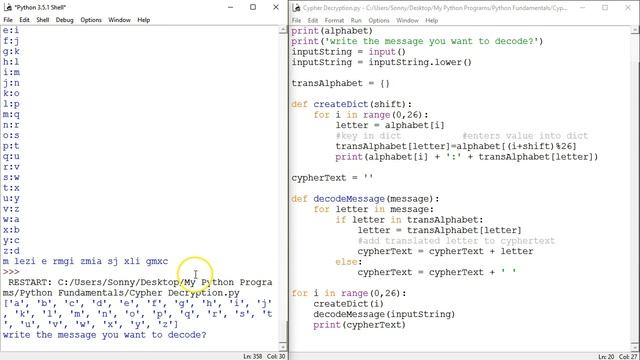This screenshot has width=640, height=360.
Task: Minimize the Cypher Decryption editor window
Action: (582, 7)
